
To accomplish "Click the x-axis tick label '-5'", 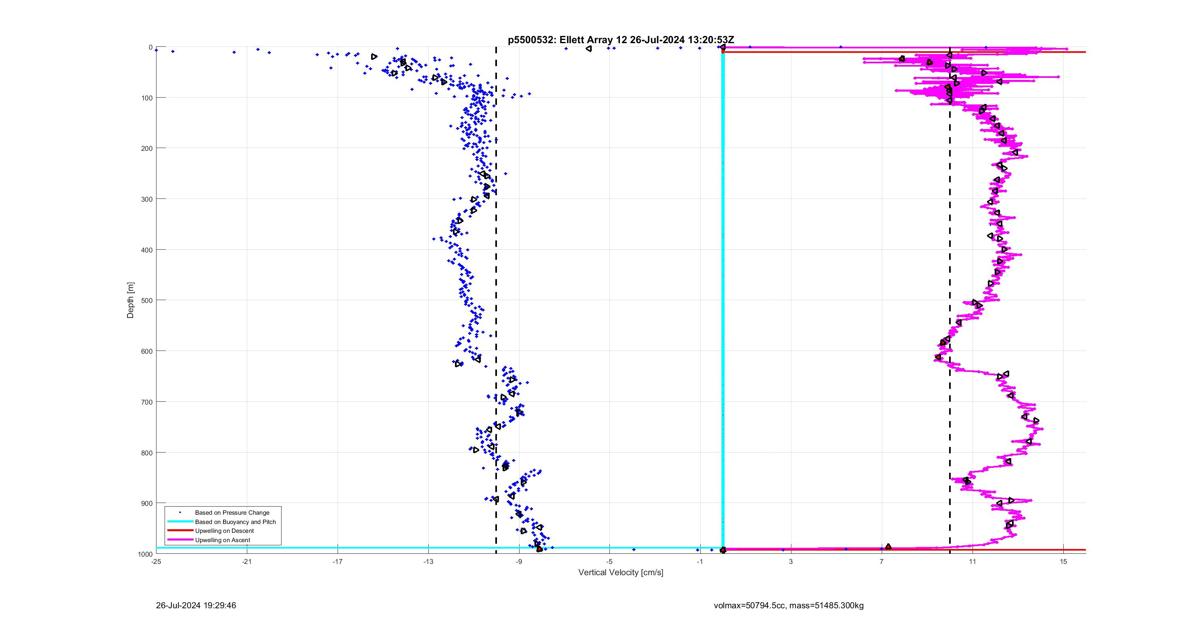I will [x=610, y=561].
